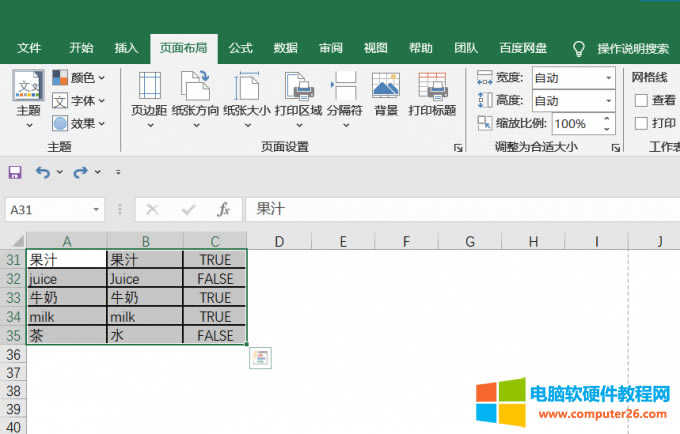Click the Undo button

point(42,172)
